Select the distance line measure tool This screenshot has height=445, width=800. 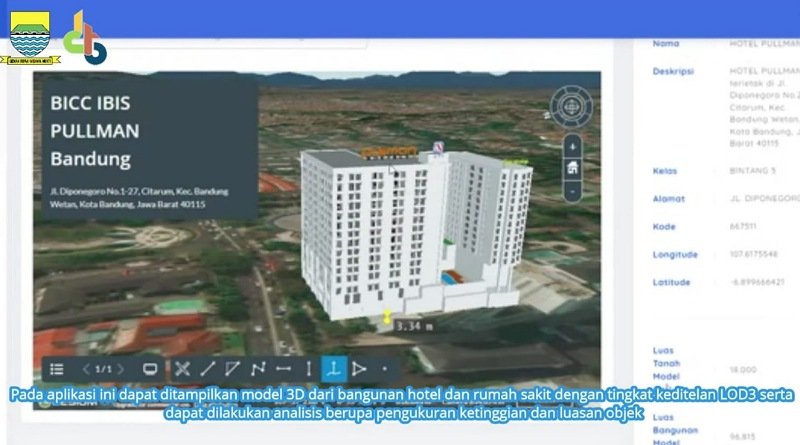207,368
